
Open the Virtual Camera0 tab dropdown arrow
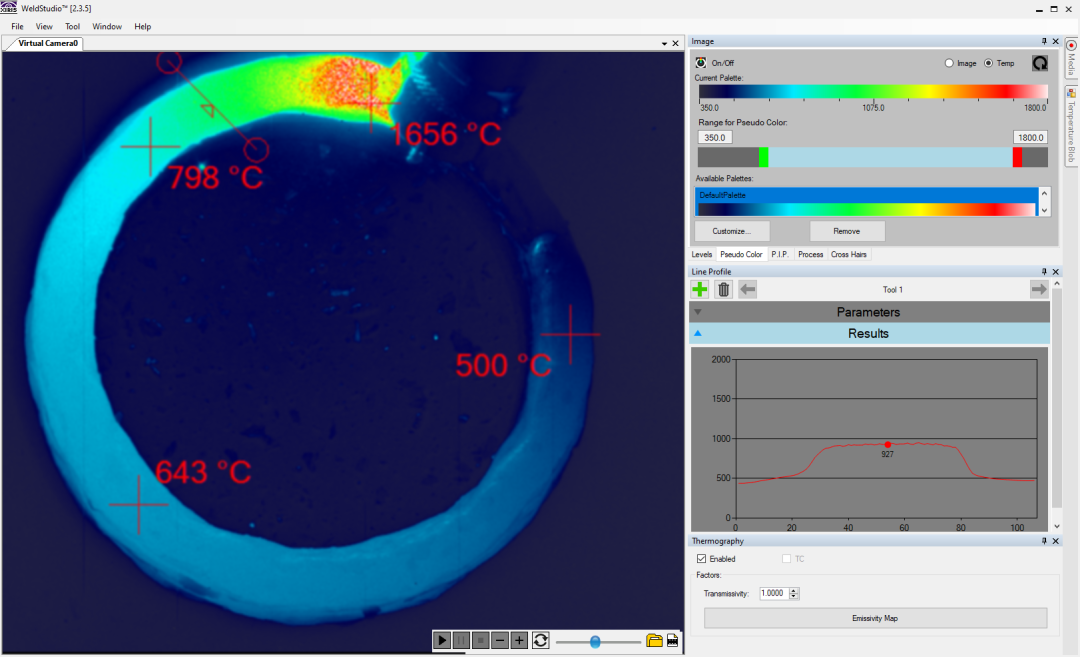pos(664,43)
